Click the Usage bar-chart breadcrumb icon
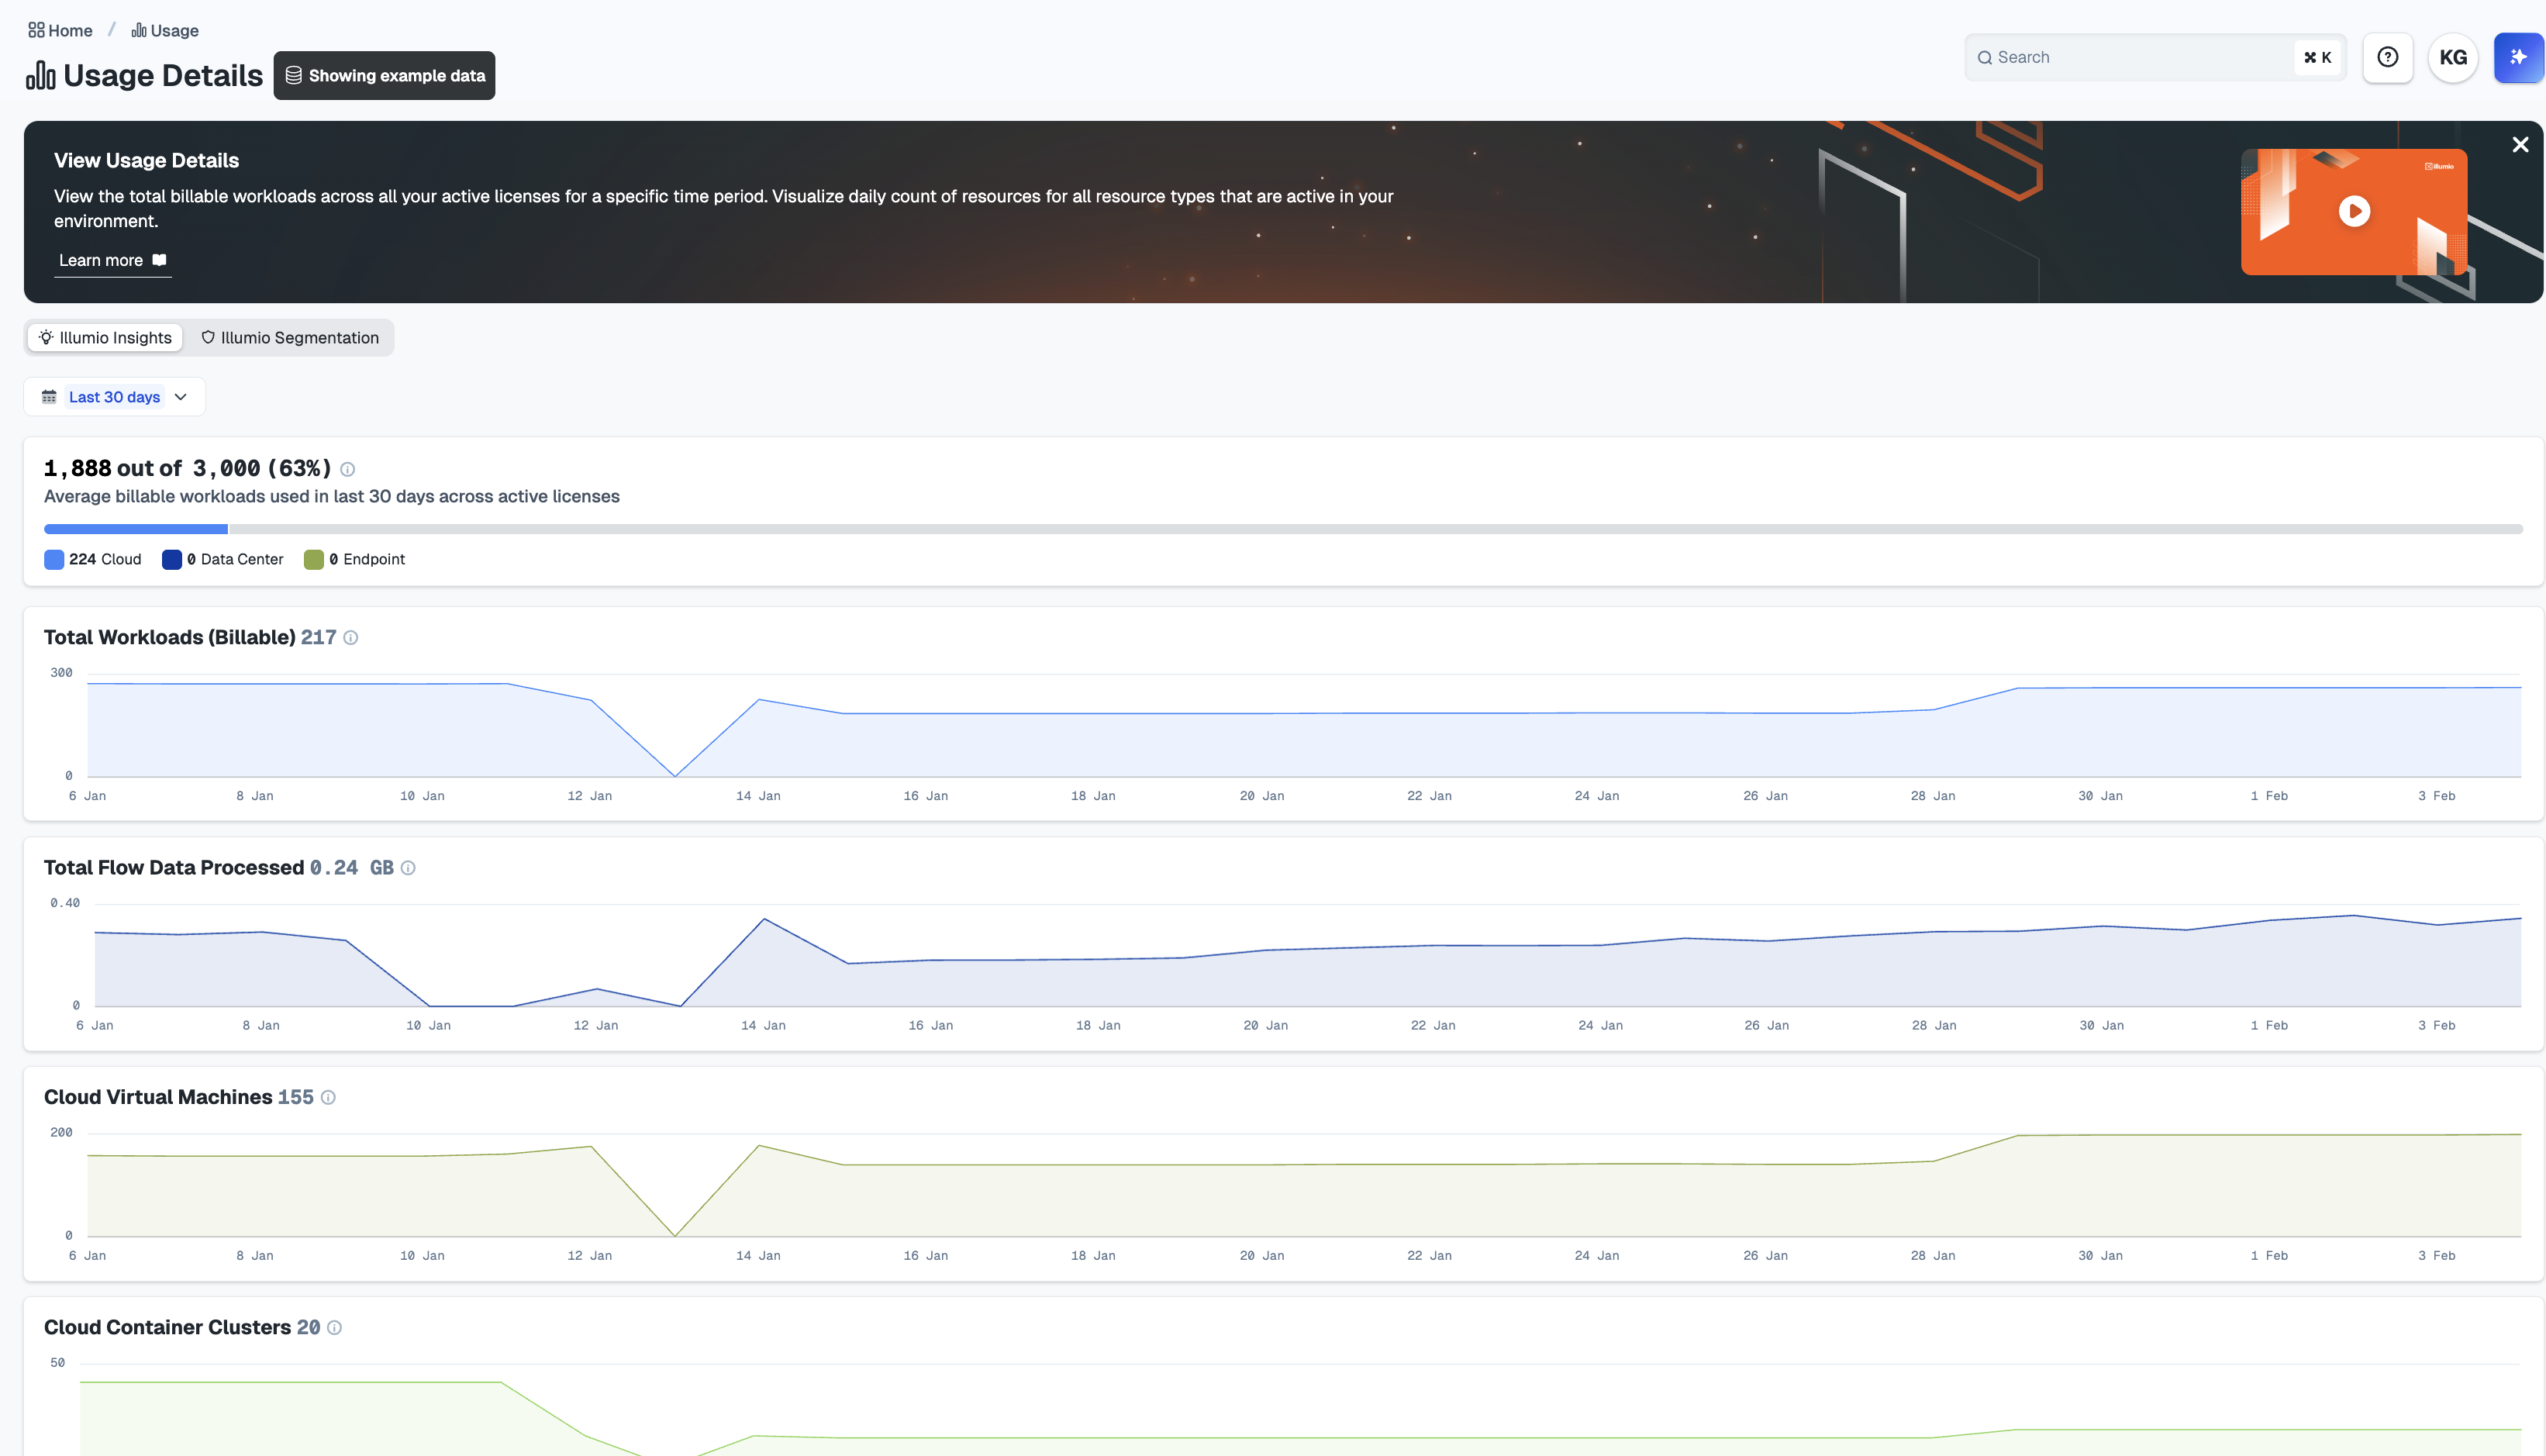The width and height of the screenshot is (2546, 1456). [x=139, y=30]
